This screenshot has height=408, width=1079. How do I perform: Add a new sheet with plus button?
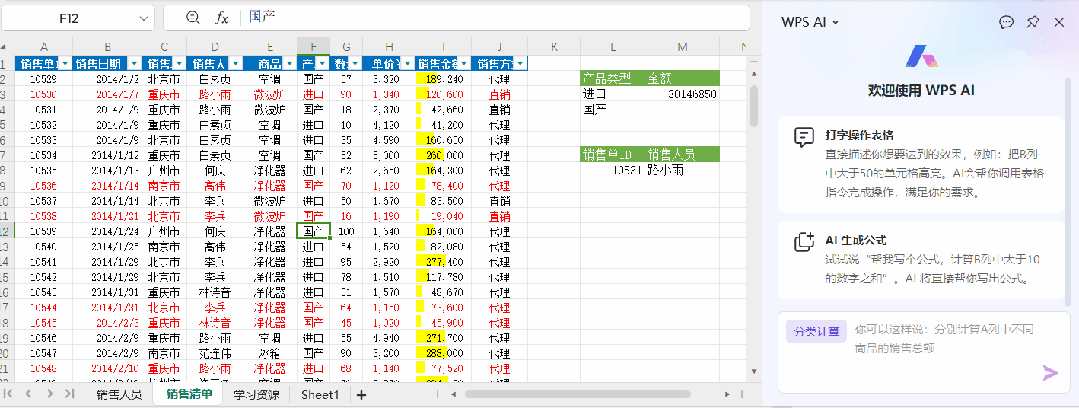(x=361, y=395)
